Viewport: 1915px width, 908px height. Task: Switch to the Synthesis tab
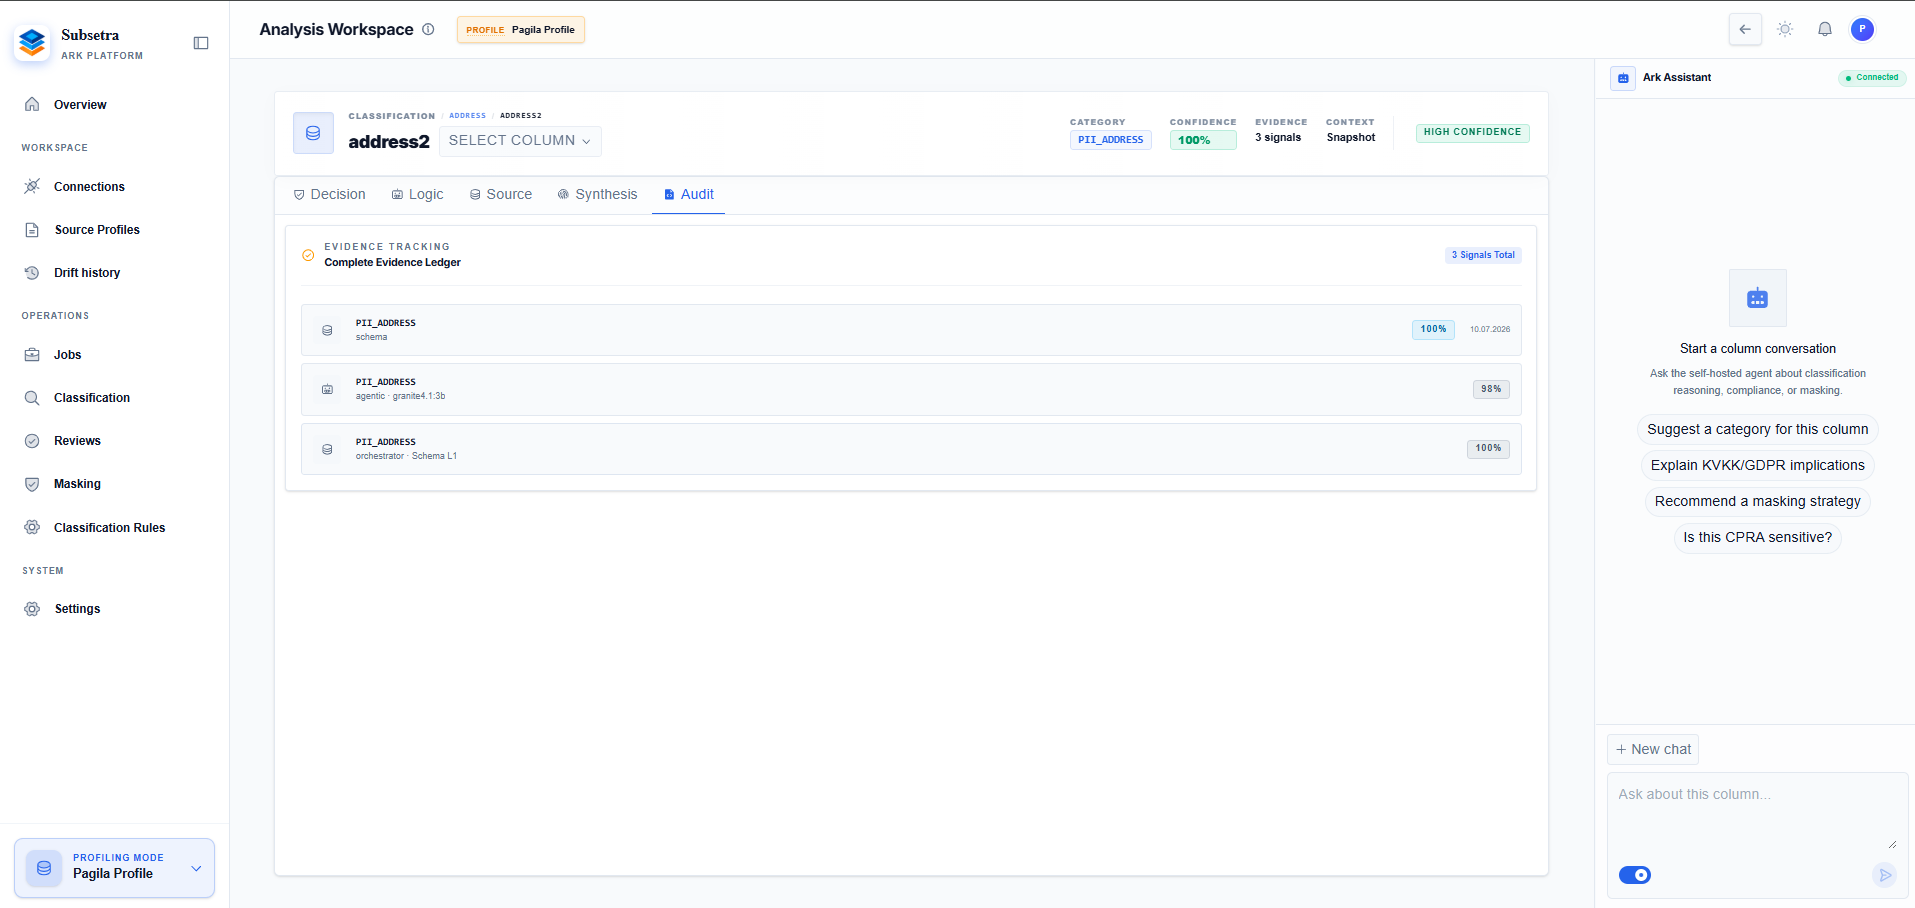pyautogui.click(x=597, y=194)
